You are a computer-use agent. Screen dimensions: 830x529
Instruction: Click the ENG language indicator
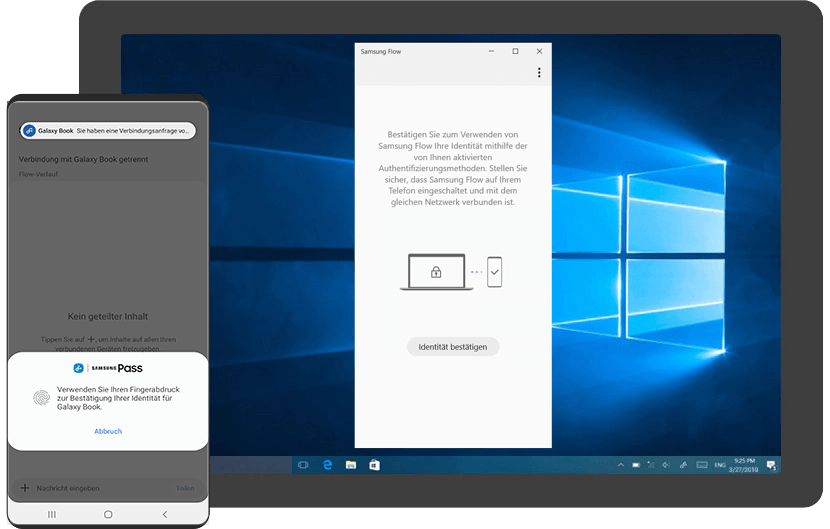click(720, 465)
